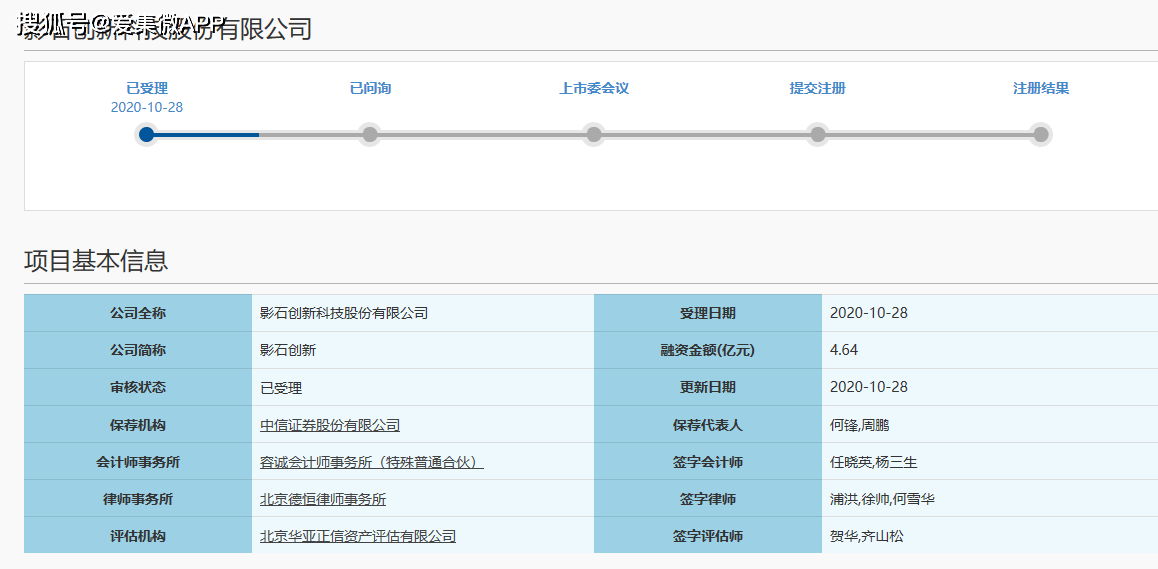The height and width of the screenshot is (569, 1158).
Task: Click the signing accountants 任晓英,杨三生
Action: (x=874, y=463)
